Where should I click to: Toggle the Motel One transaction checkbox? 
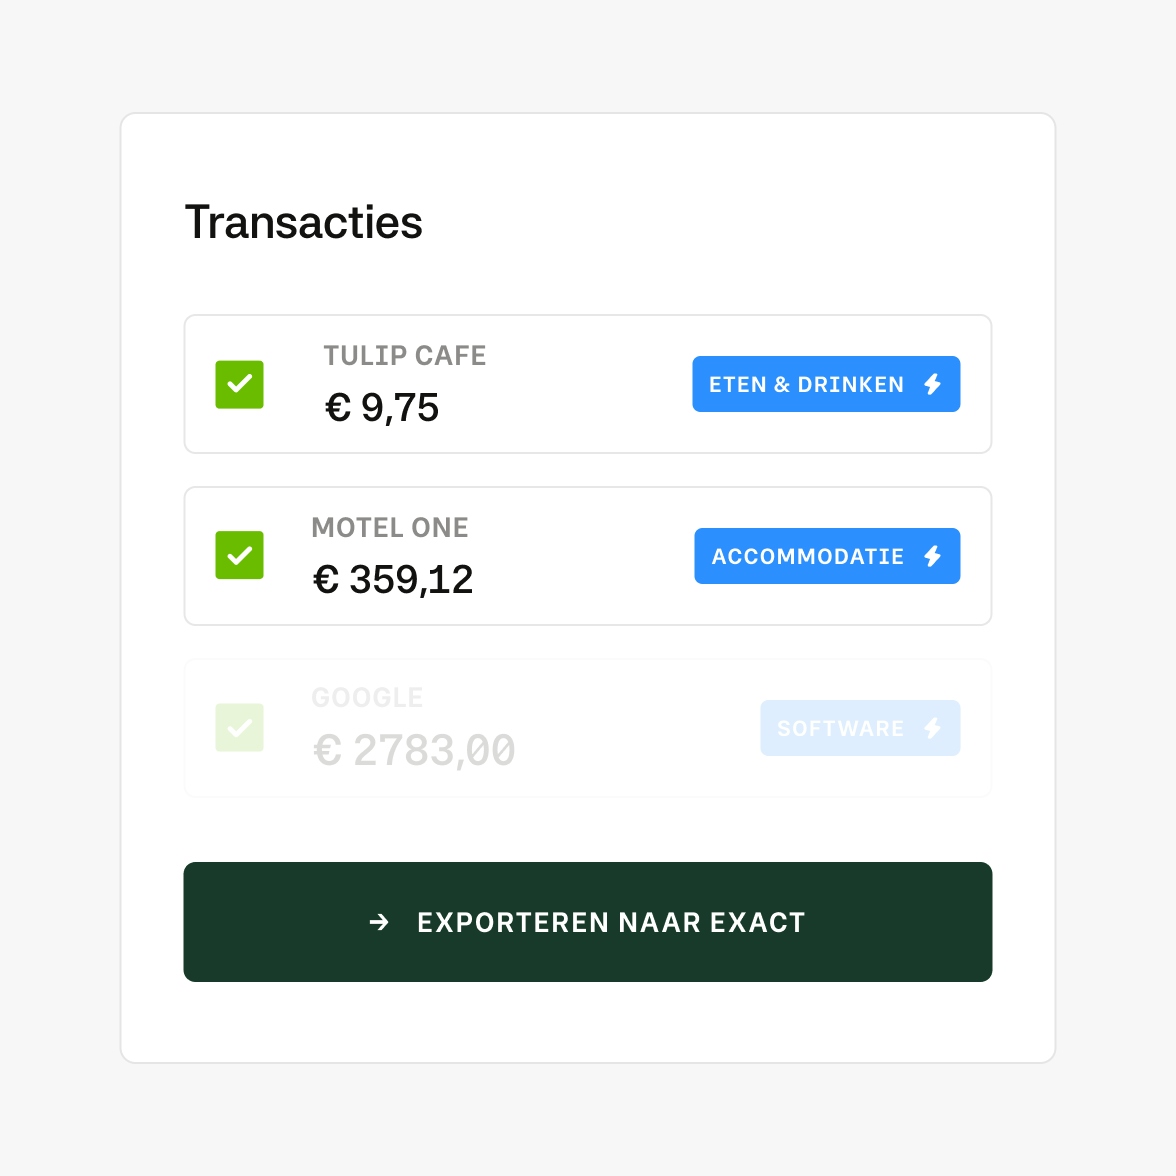[x=240, y=556]
